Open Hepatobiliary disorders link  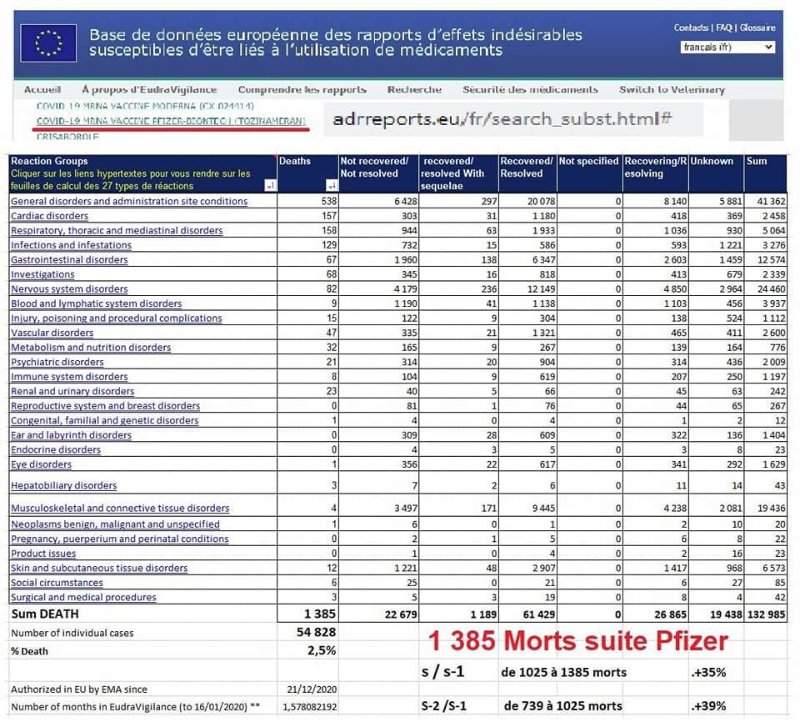(x=64, y=486)
